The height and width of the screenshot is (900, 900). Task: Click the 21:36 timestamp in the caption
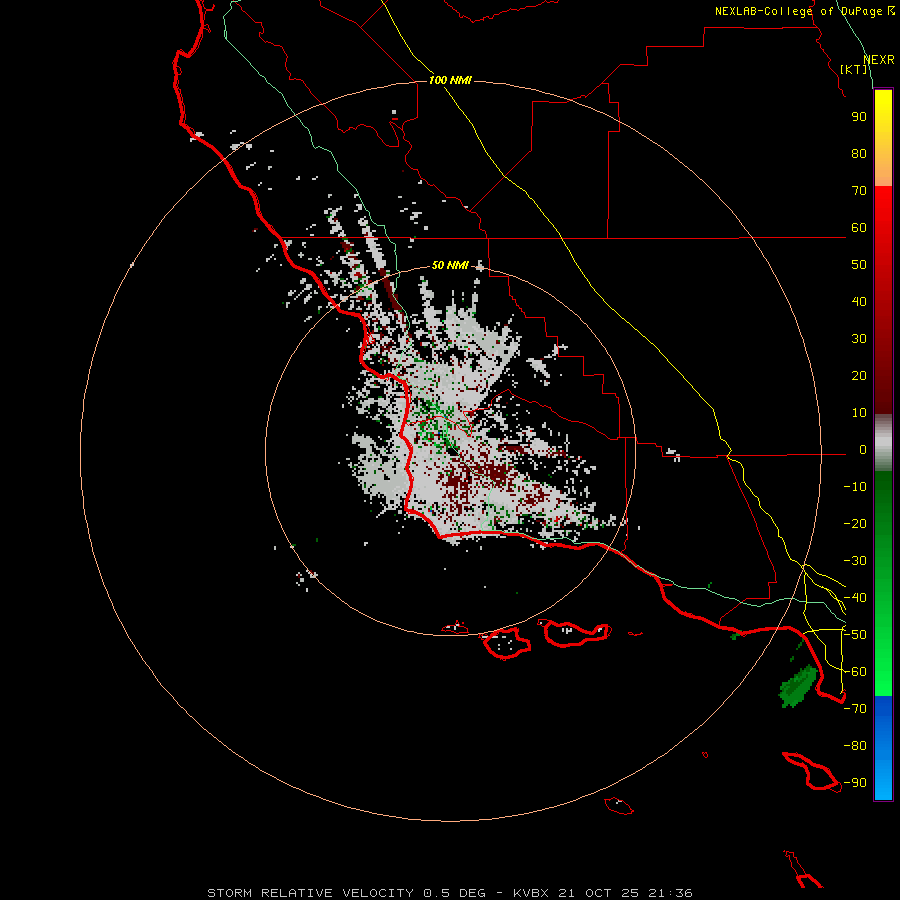pyautogui.click(x=670, y=893)
